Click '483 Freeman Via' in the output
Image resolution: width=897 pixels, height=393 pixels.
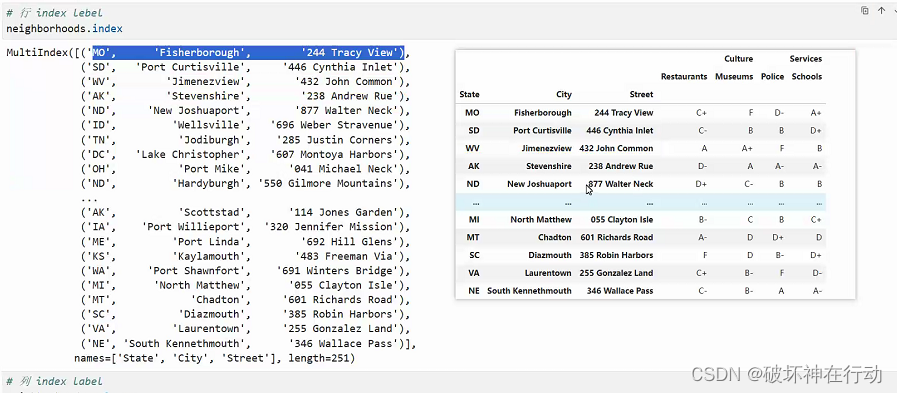pyautogui.click(x=346, y=256)
